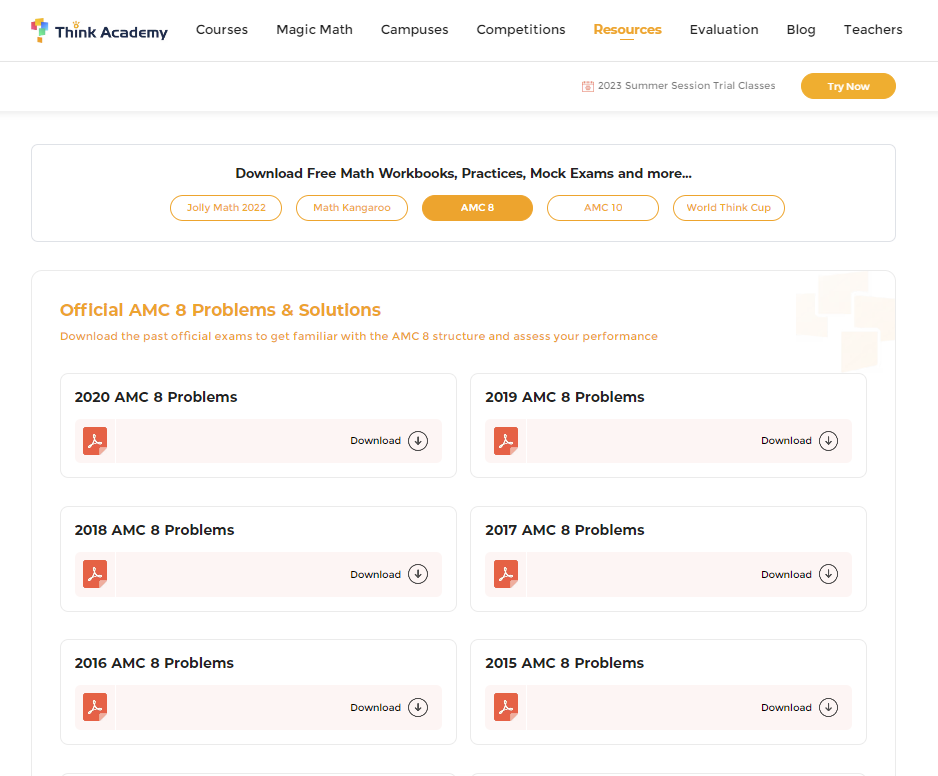
Task: Click the 'Download the past official exams' subtitle
Action: [359, 336]
